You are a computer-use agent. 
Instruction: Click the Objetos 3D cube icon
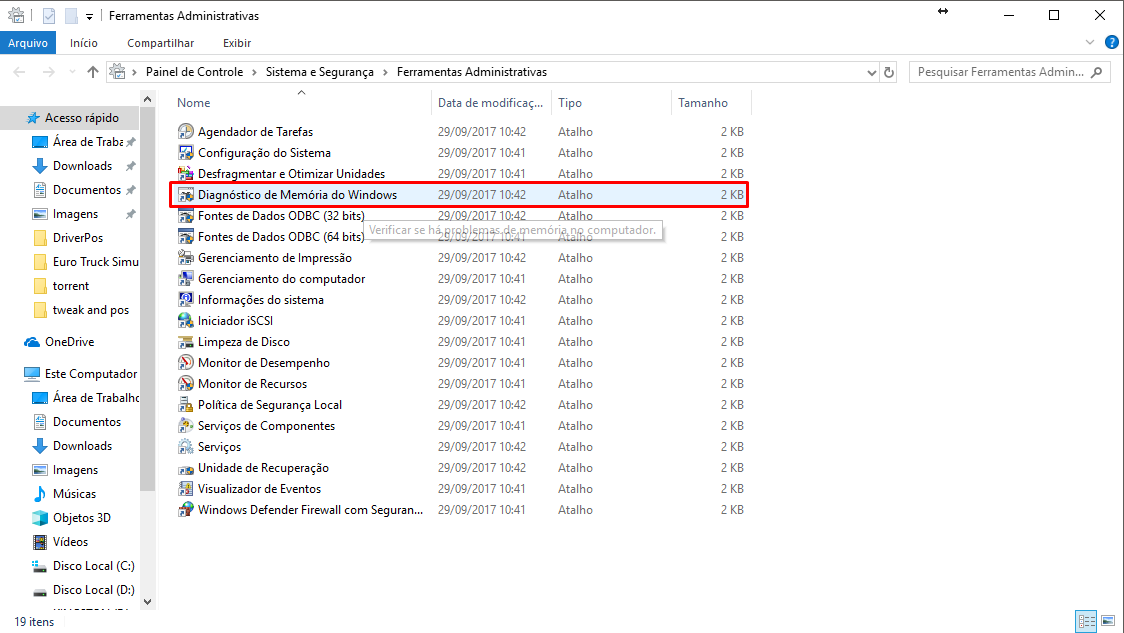tap(40, 518)
